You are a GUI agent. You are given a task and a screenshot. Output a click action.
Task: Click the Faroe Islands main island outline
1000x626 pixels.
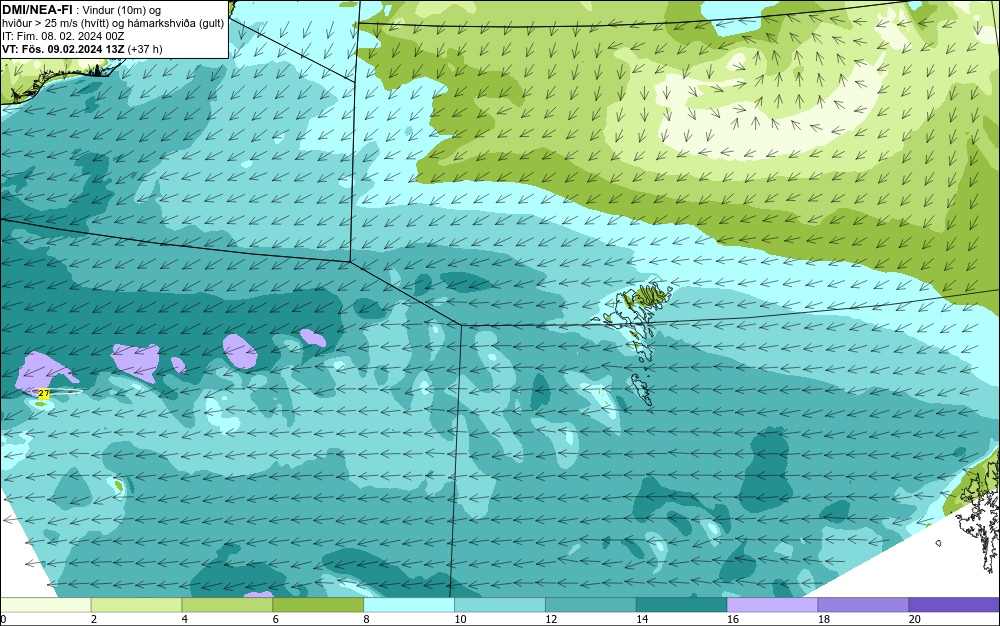coord(640,308)
